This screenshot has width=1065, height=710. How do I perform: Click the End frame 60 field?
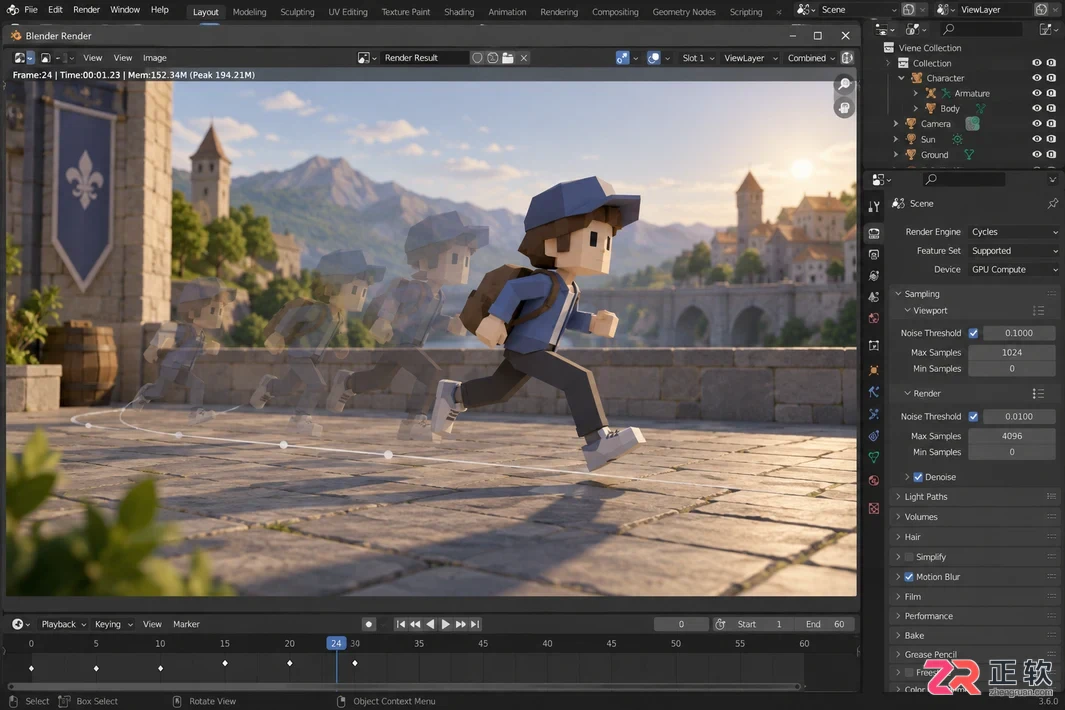click(x=825, y=624)
